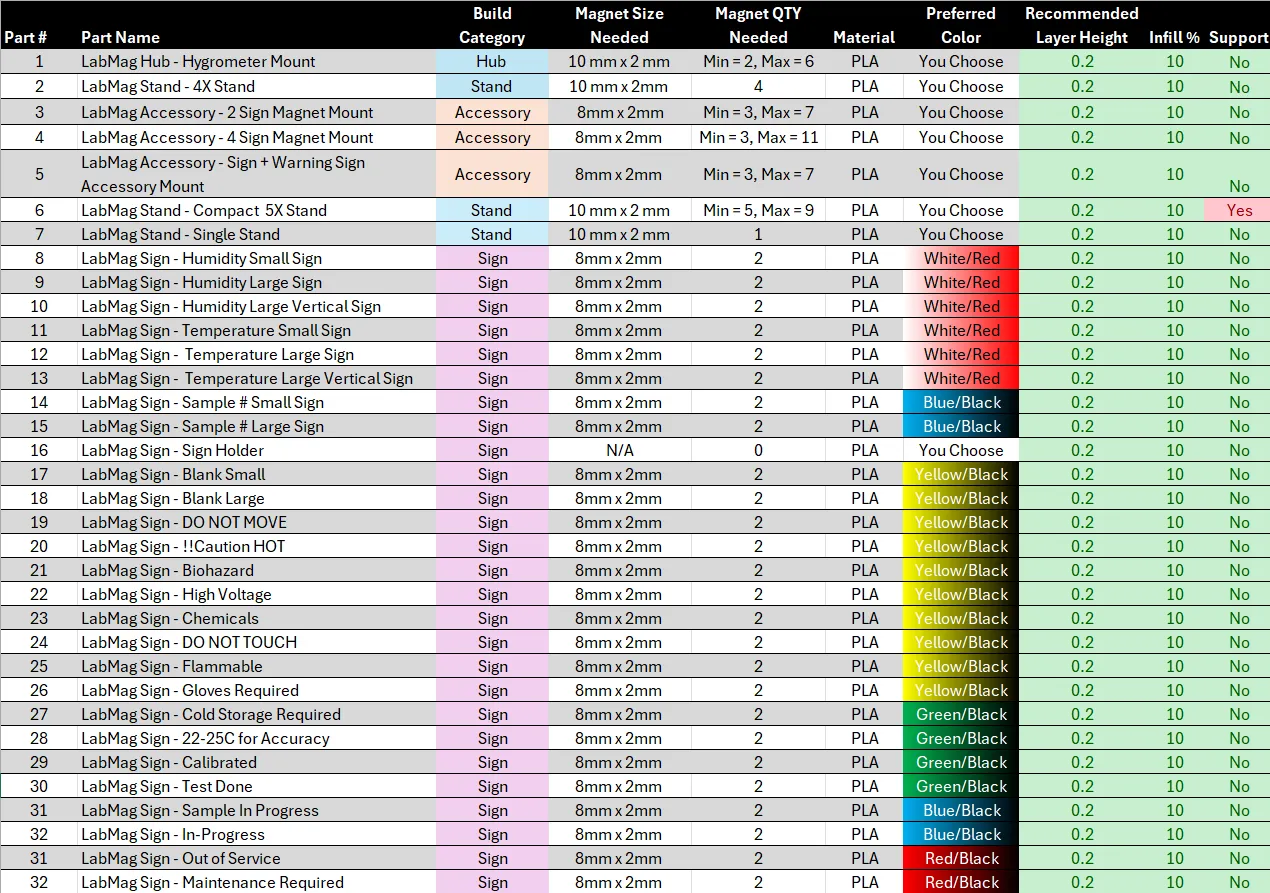Click Blue/Black color for Sample # Small Sign
This screenshot has height=893, width=1270.
tap(961, 402)
